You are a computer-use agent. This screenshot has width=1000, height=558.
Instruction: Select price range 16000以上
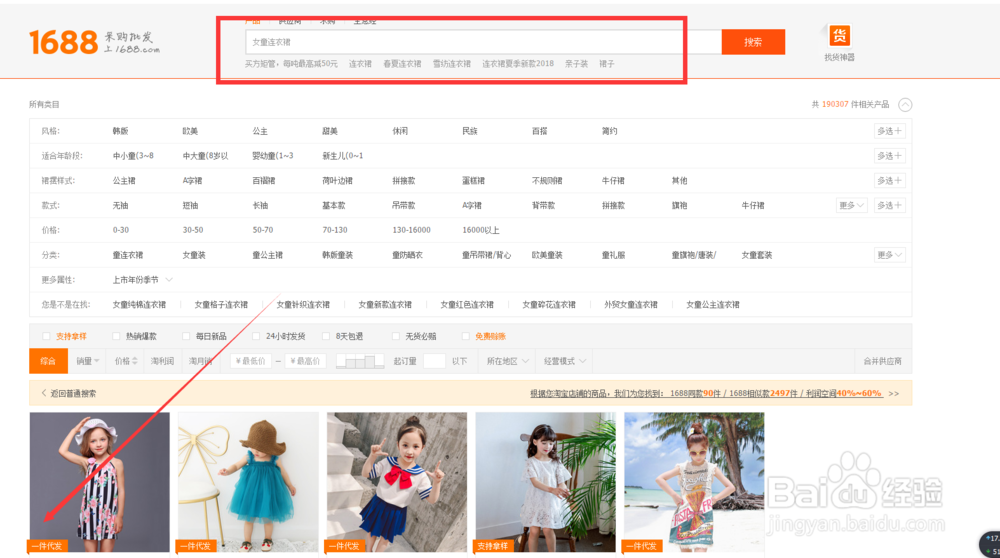(481, 230)
